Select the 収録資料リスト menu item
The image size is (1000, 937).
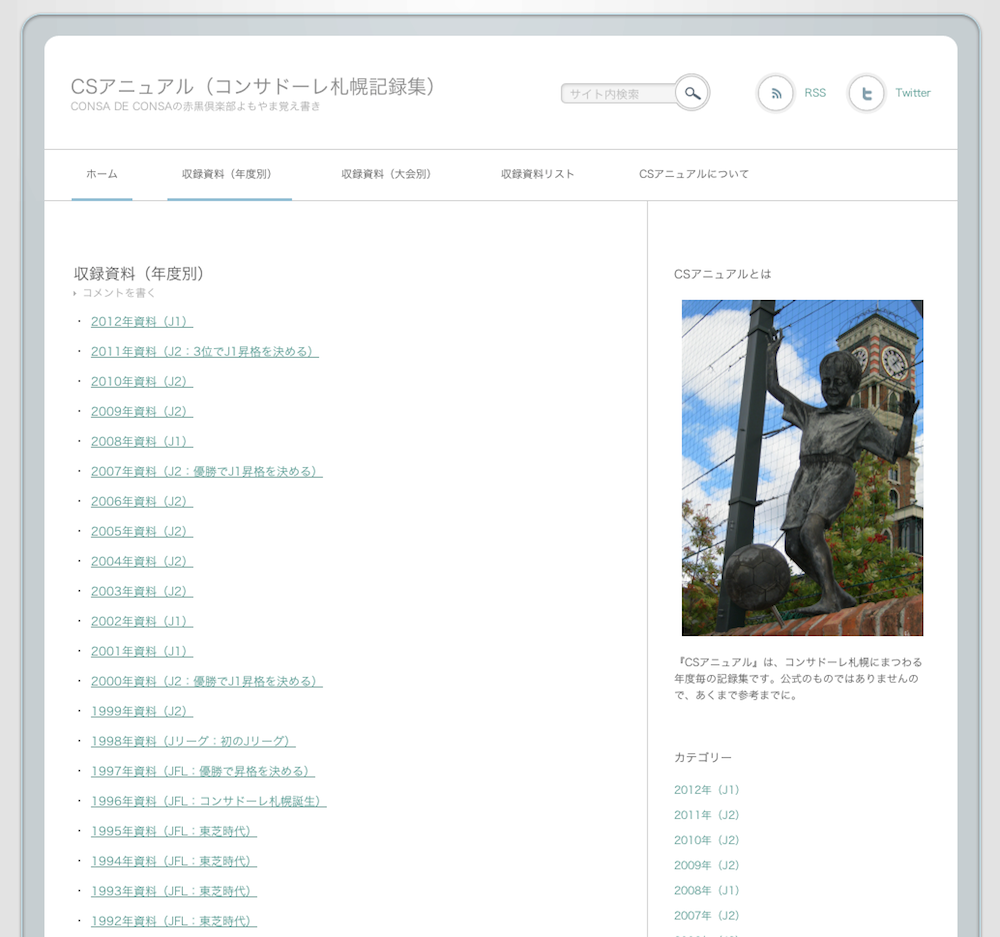coord(538,174)
